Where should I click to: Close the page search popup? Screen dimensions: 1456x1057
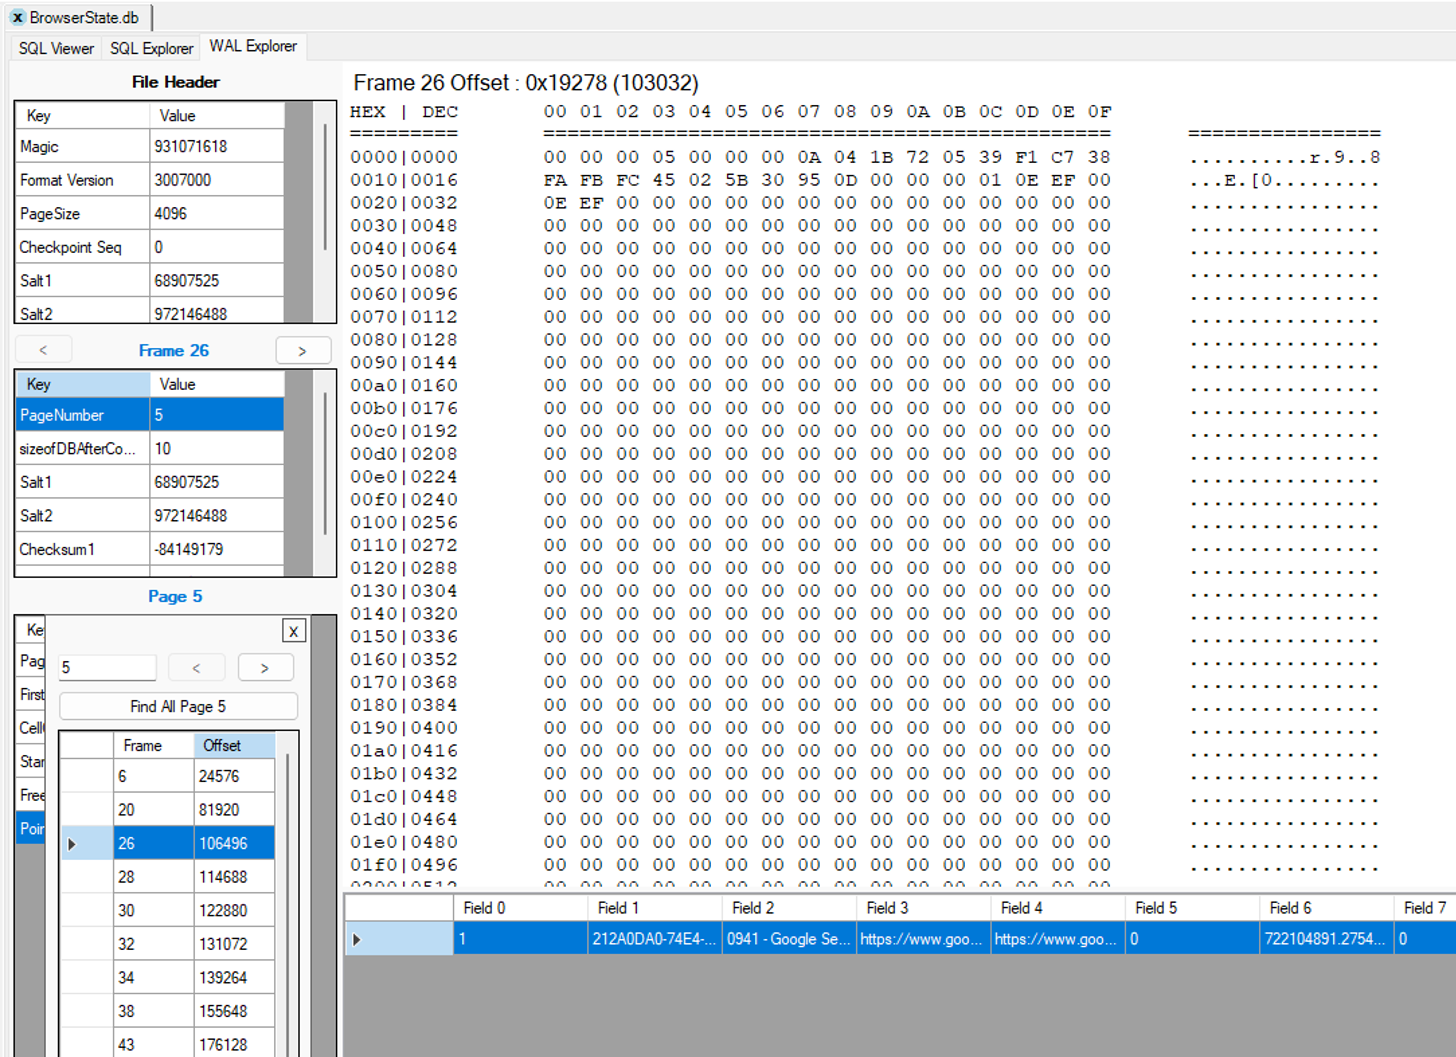click(x=293, y=631)
